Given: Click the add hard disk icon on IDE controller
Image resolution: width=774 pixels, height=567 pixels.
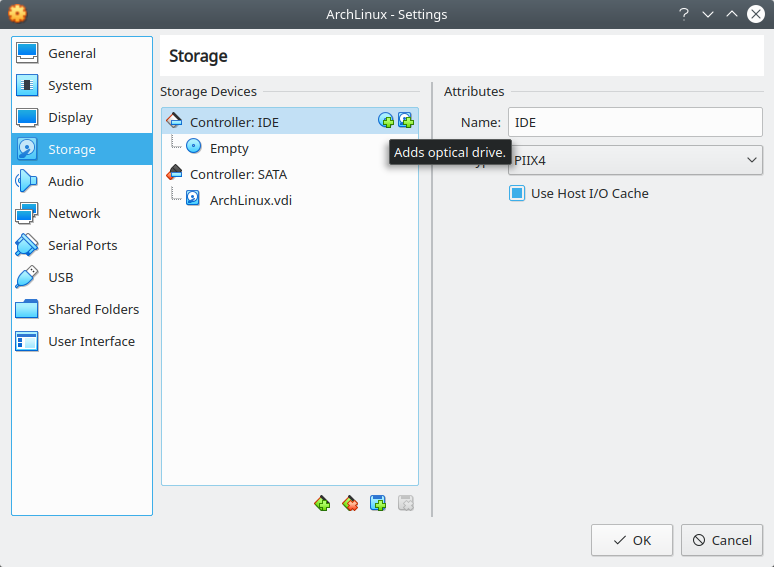Looking at the screenshot, I should coord(406,120).
